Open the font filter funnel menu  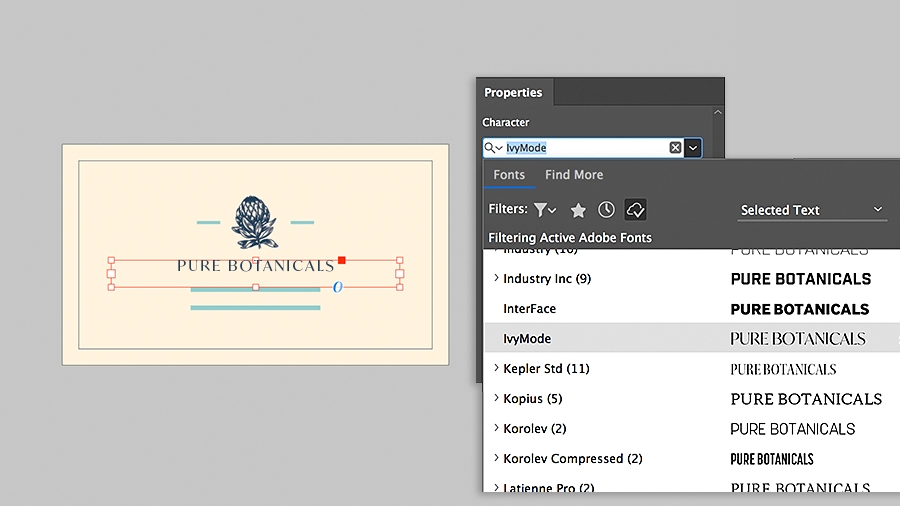(545, 210)
